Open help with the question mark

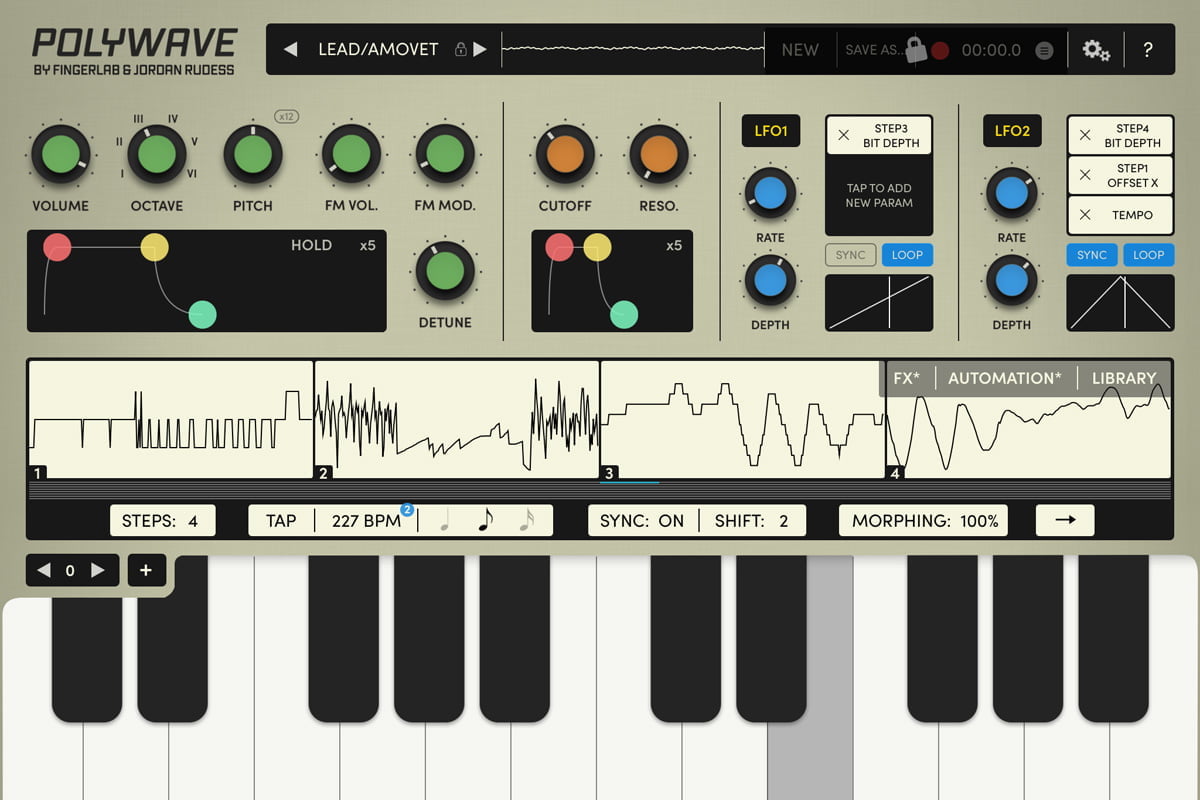point(1147,49)
